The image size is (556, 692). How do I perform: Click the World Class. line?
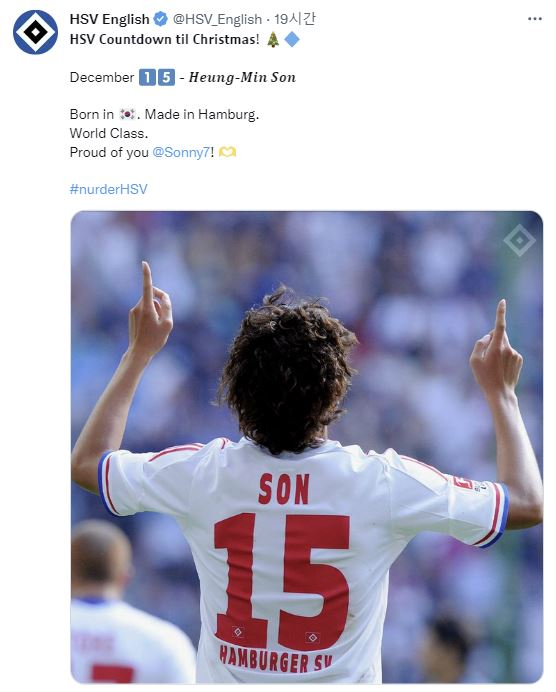(x=109, y=133)
